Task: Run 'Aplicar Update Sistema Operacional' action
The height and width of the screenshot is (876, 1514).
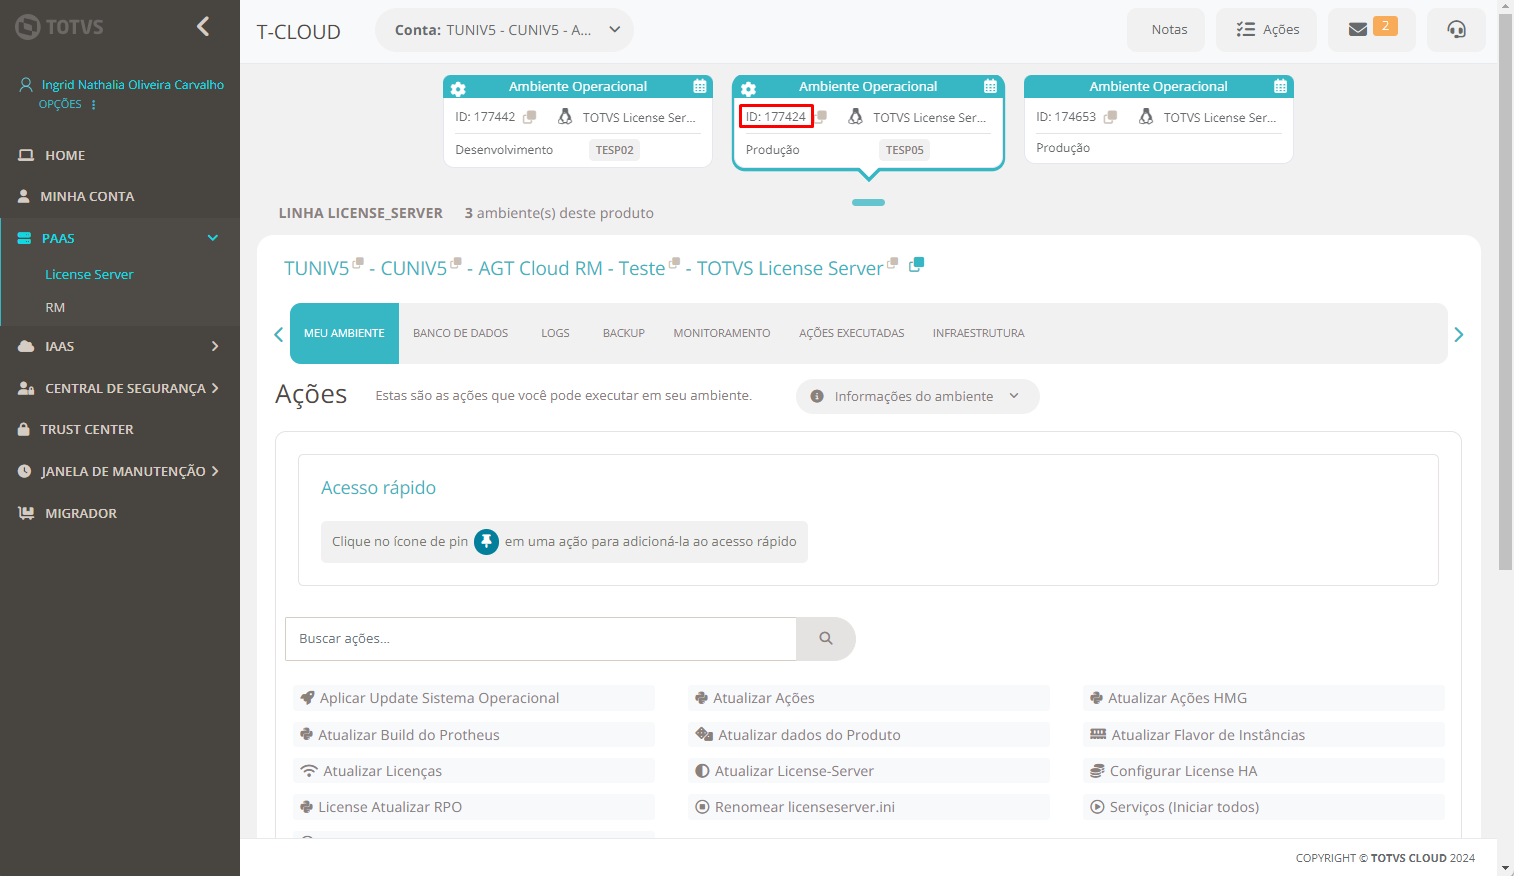Action: [474, 698]
